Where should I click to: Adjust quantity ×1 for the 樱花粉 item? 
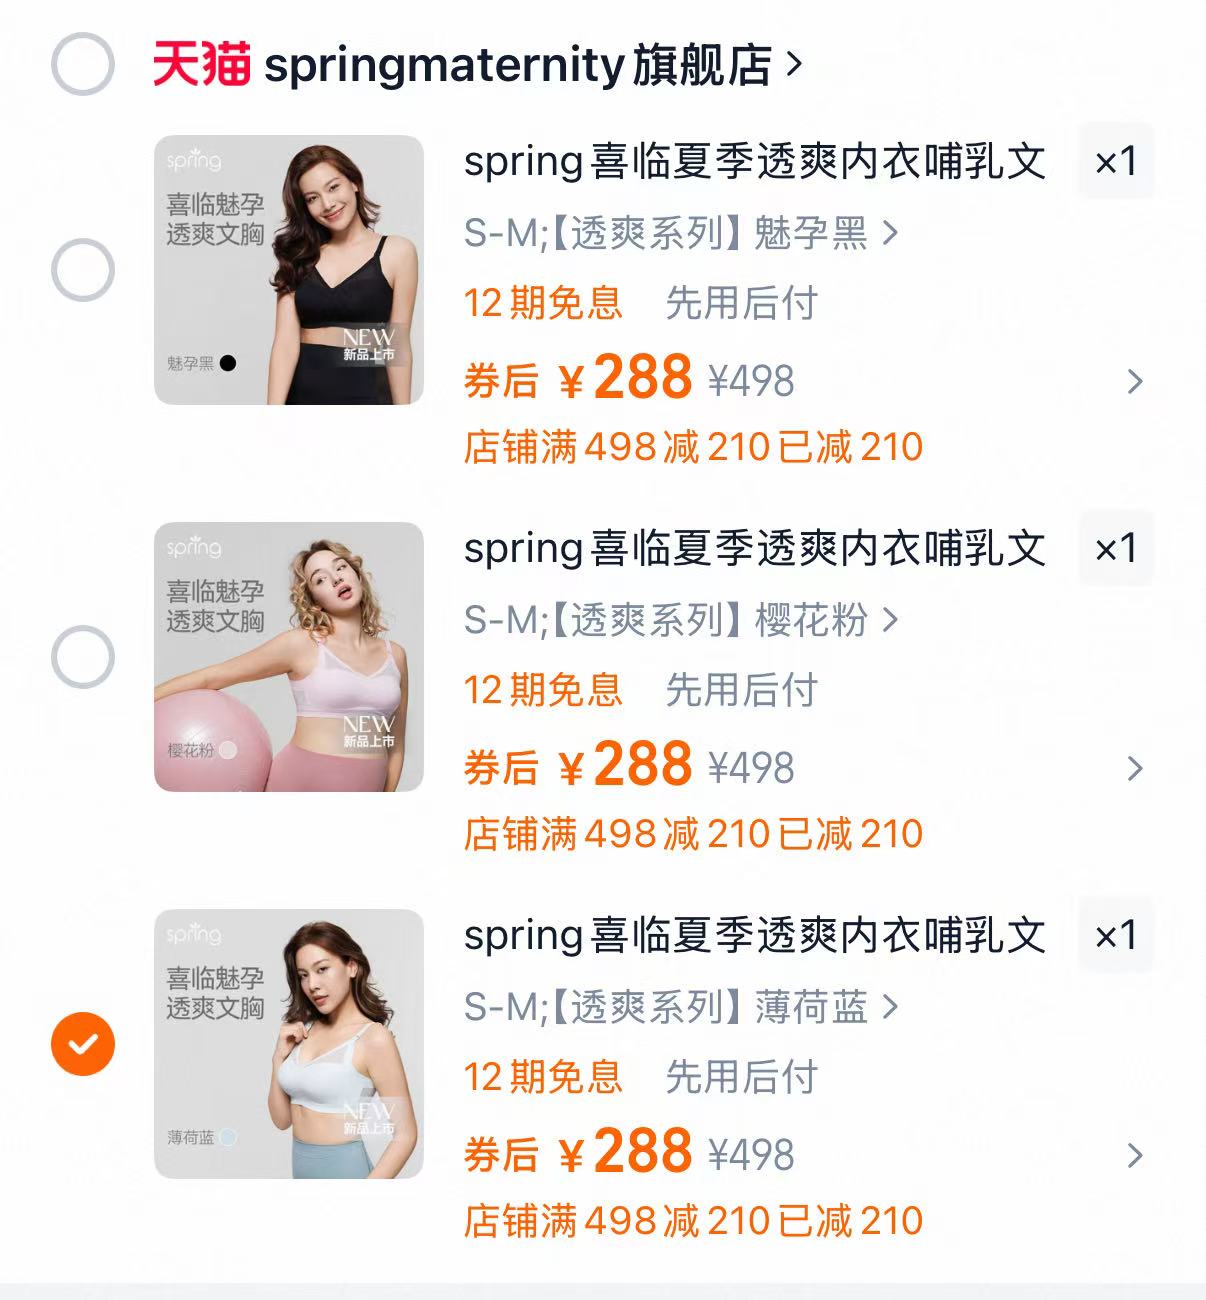coord(1116,548)
